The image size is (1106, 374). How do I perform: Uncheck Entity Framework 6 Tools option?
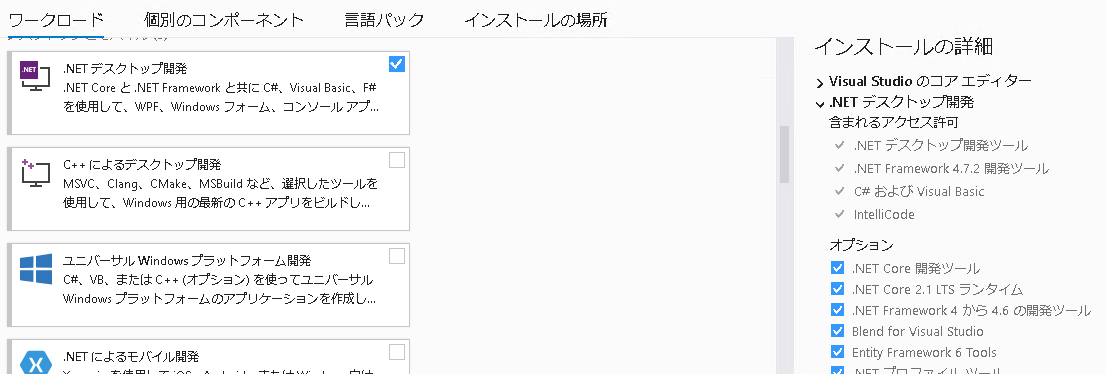click(x=837, y=352)
